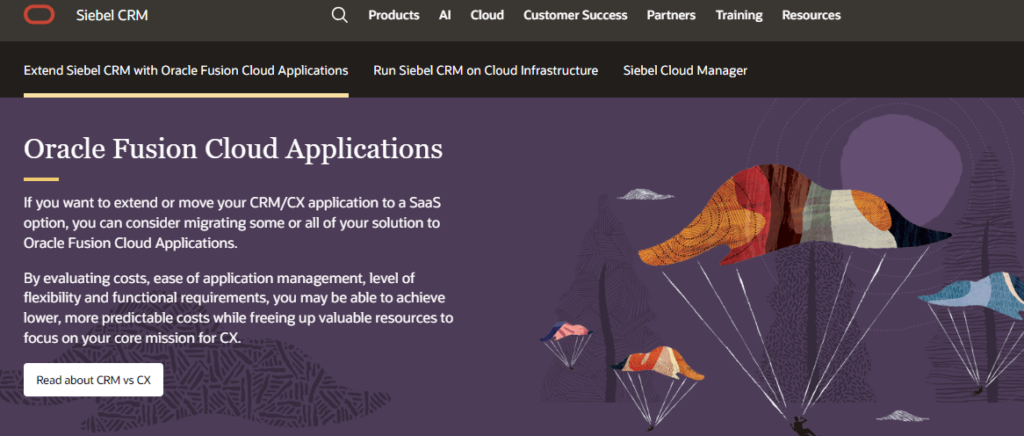Open the Products menu

point(394,15)
